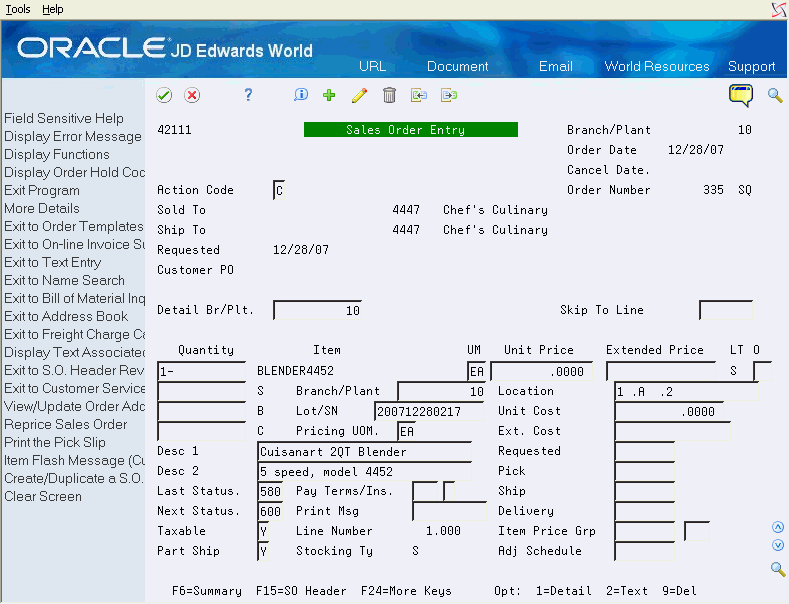The height and width of the screenshot is (604, 789).
Task: Click F6=Summary function key text
Action: click(206, 591)
